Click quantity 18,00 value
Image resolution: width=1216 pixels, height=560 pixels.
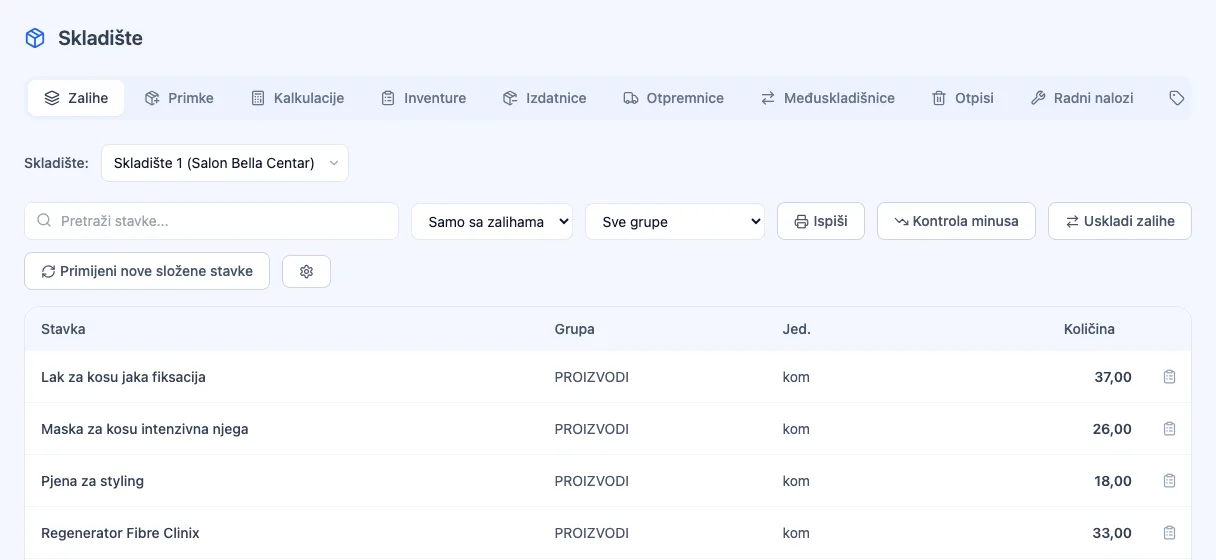1113,481
